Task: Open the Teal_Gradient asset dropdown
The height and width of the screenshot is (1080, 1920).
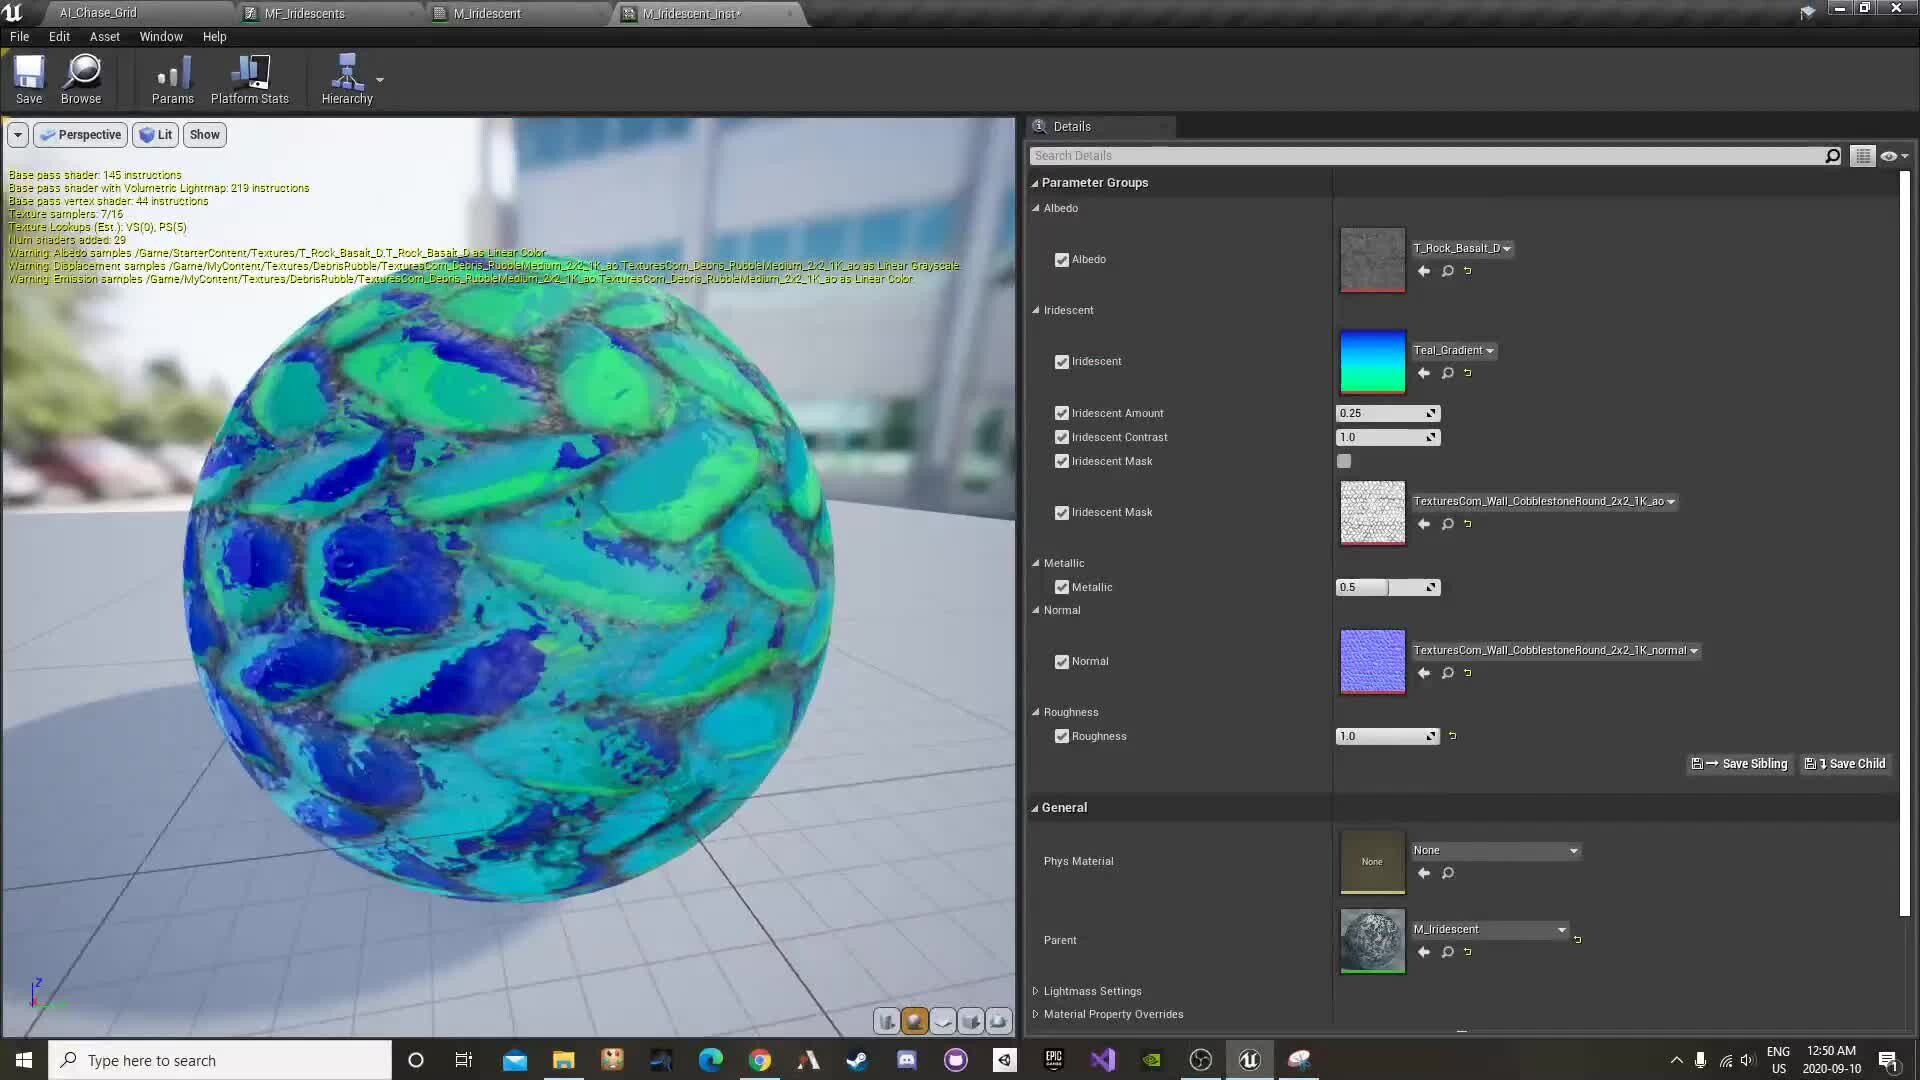Action: 1489,350
